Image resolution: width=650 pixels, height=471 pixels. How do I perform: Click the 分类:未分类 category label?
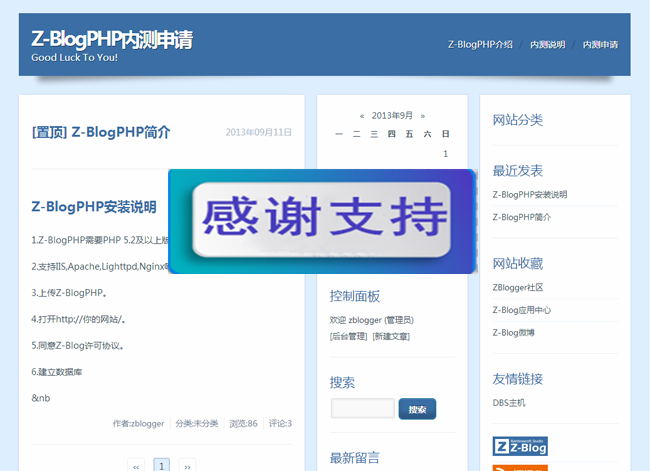(x=196, y=423)
